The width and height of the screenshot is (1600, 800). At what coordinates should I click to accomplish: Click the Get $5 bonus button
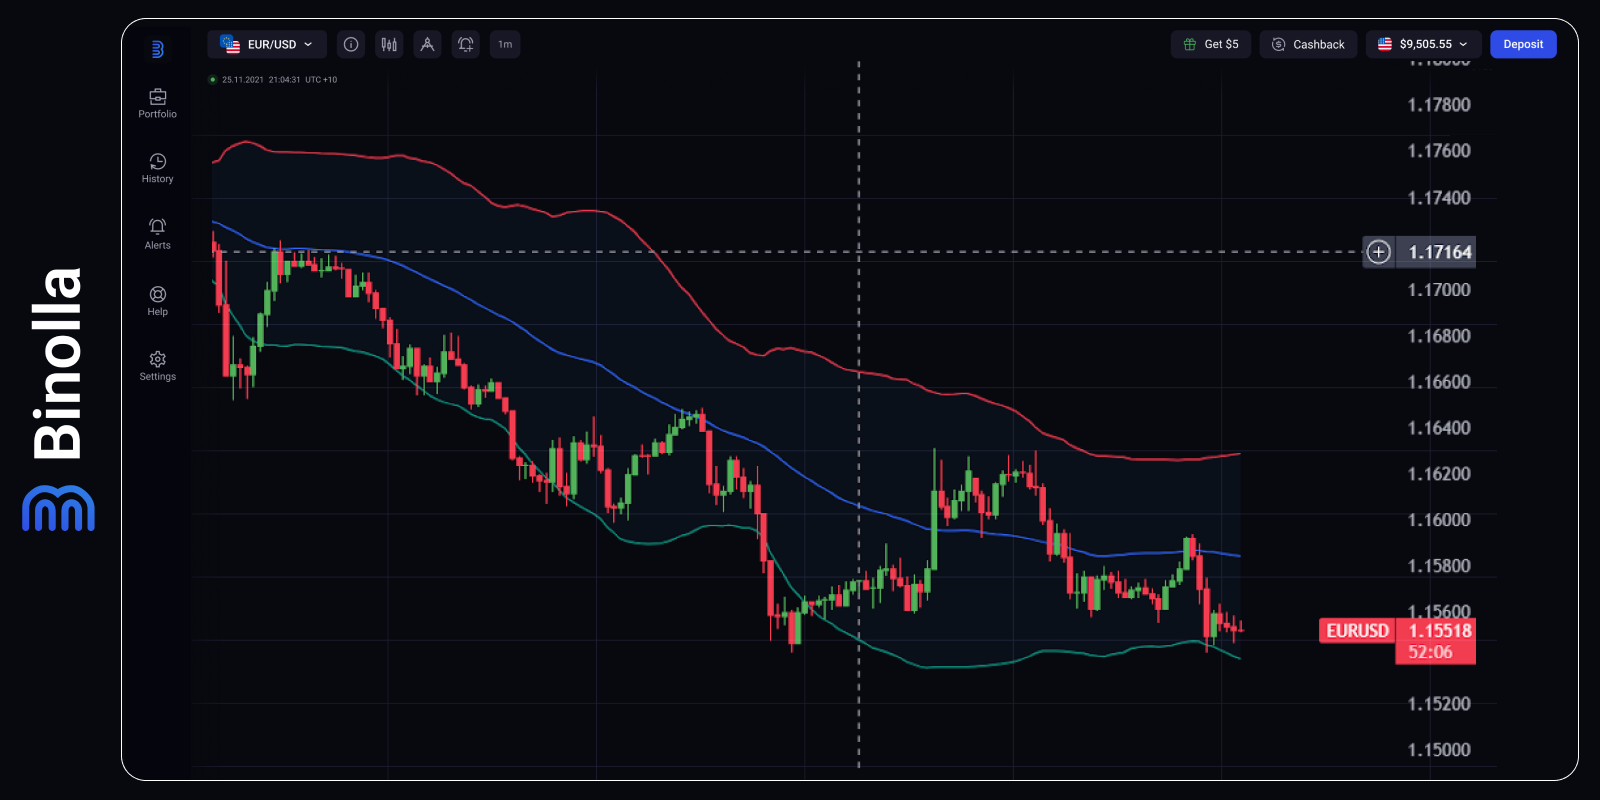[1210, 44]
